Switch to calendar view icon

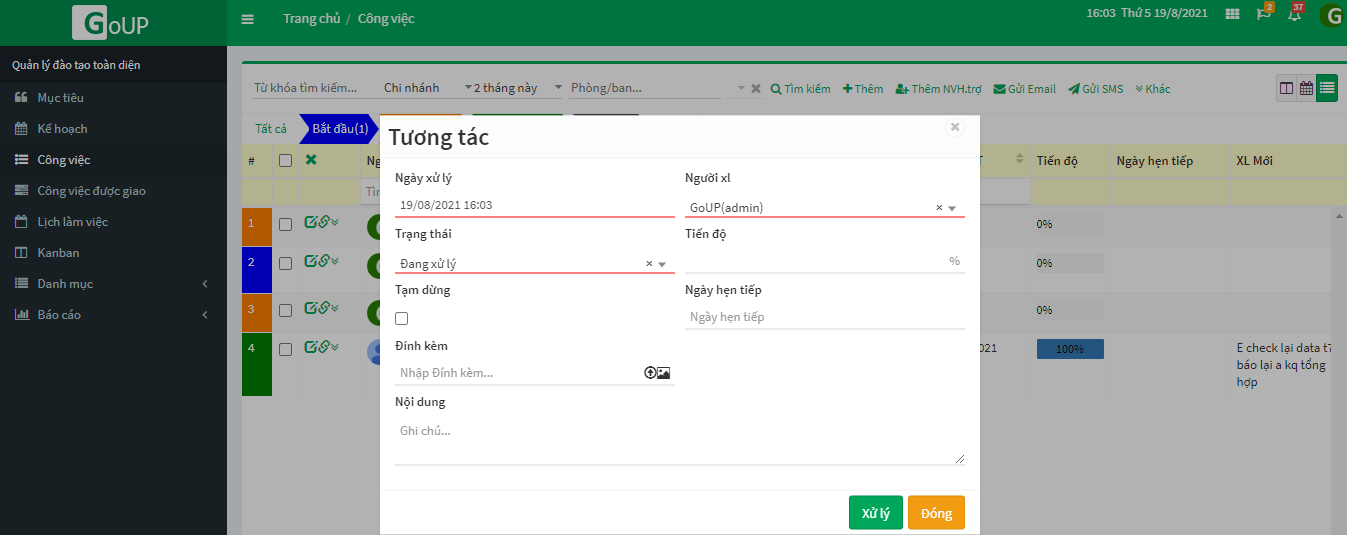pos(1306,88)
